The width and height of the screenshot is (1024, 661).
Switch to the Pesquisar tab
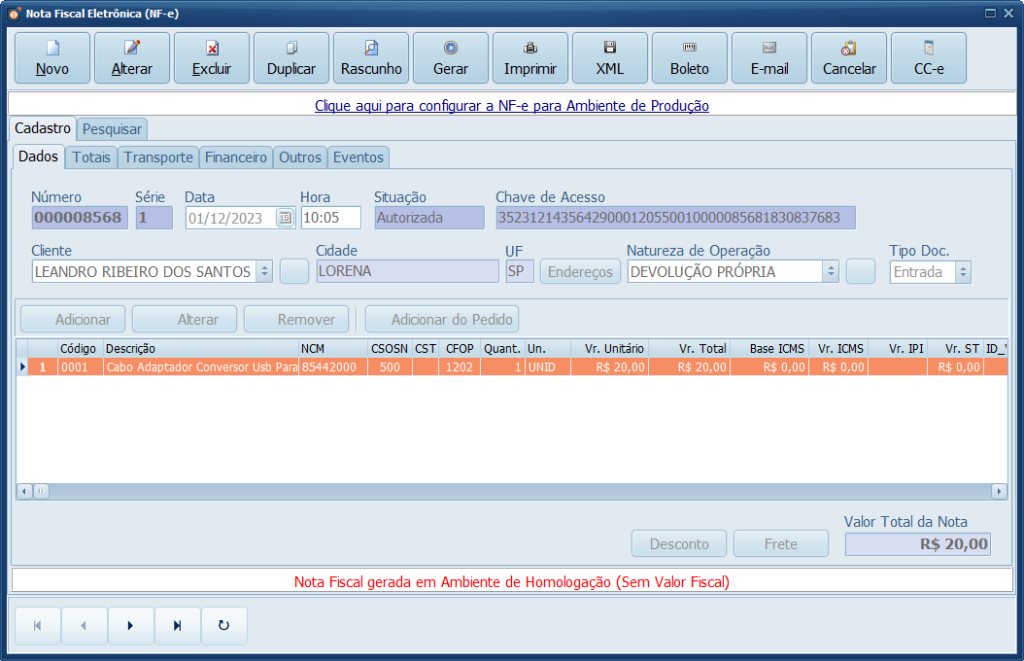click(112, 129)
